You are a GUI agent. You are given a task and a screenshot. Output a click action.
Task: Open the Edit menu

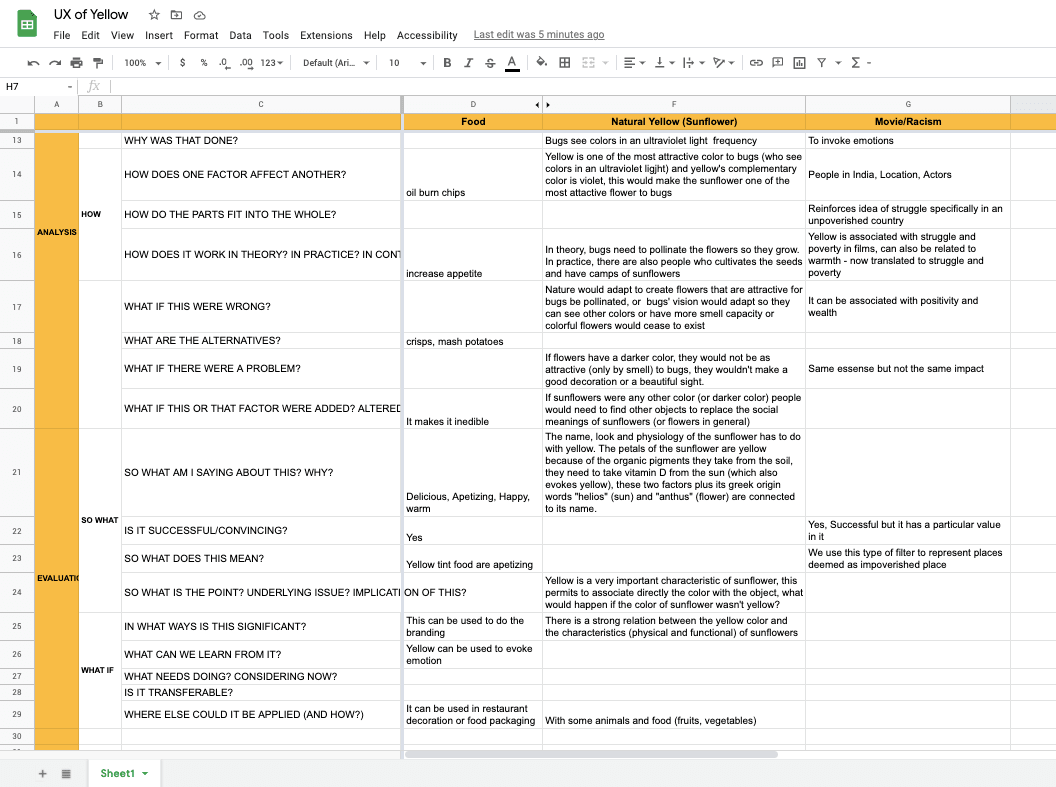(x=90, y=35)
